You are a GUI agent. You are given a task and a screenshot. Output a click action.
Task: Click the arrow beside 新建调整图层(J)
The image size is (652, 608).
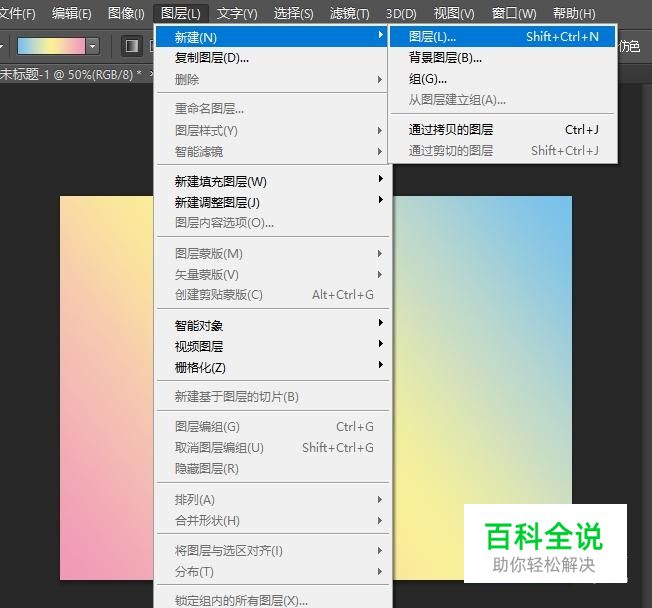[380, 200]
